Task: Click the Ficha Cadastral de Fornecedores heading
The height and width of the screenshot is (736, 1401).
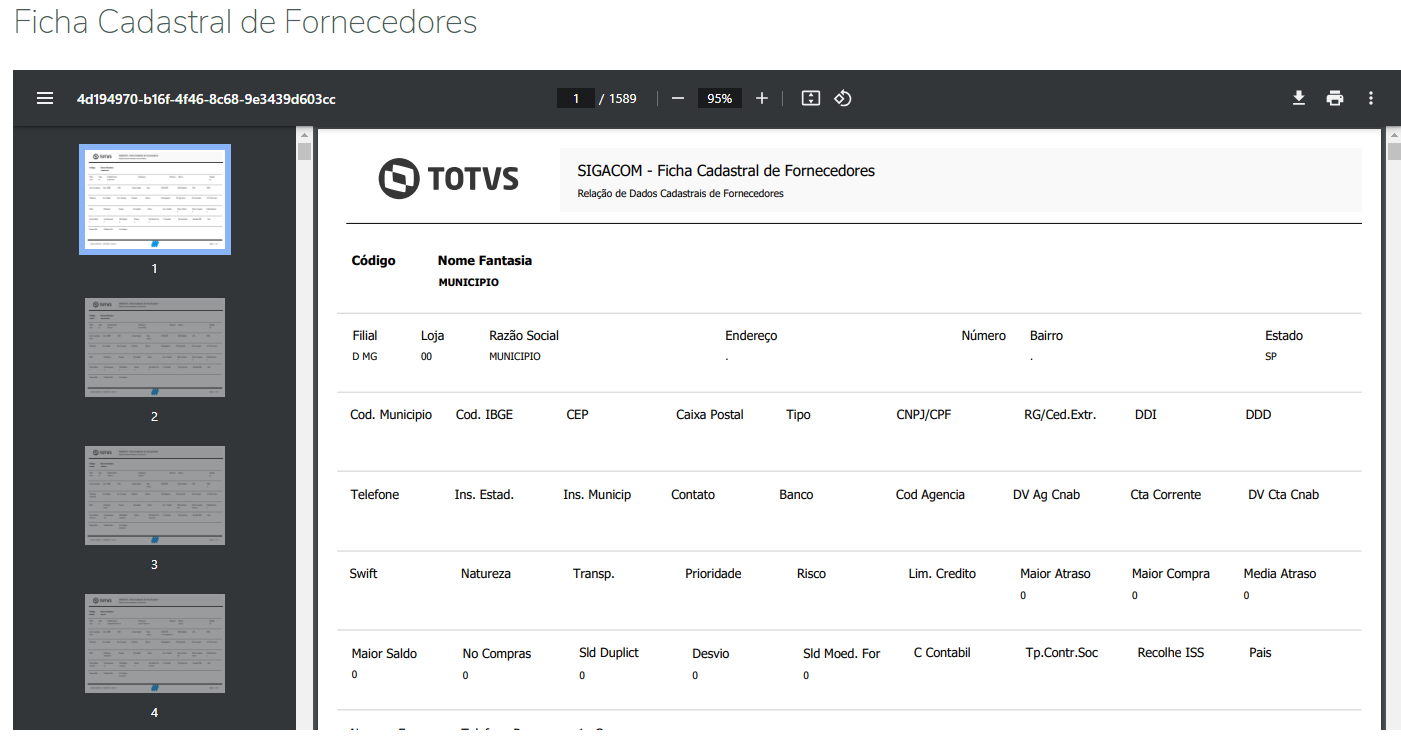Action: (245, 22)
